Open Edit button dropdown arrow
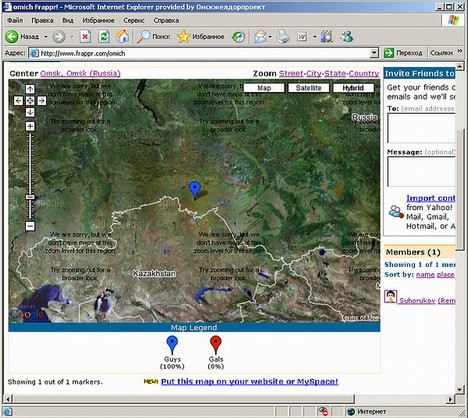Screen dimensions: 468x418 (x=314, y=37)
